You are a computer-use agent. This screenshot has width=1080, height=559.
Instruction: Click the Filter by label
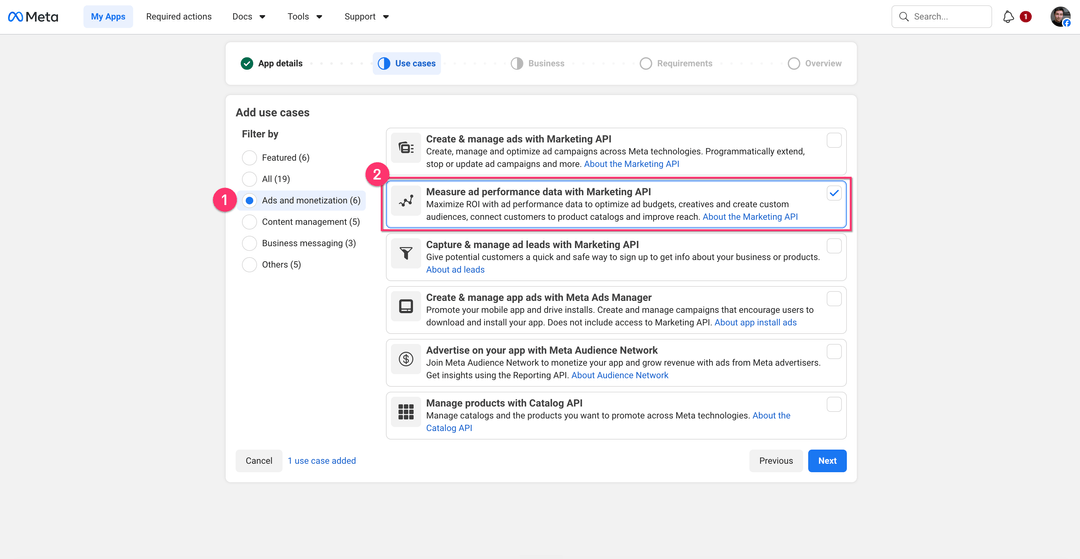point(260,134)
